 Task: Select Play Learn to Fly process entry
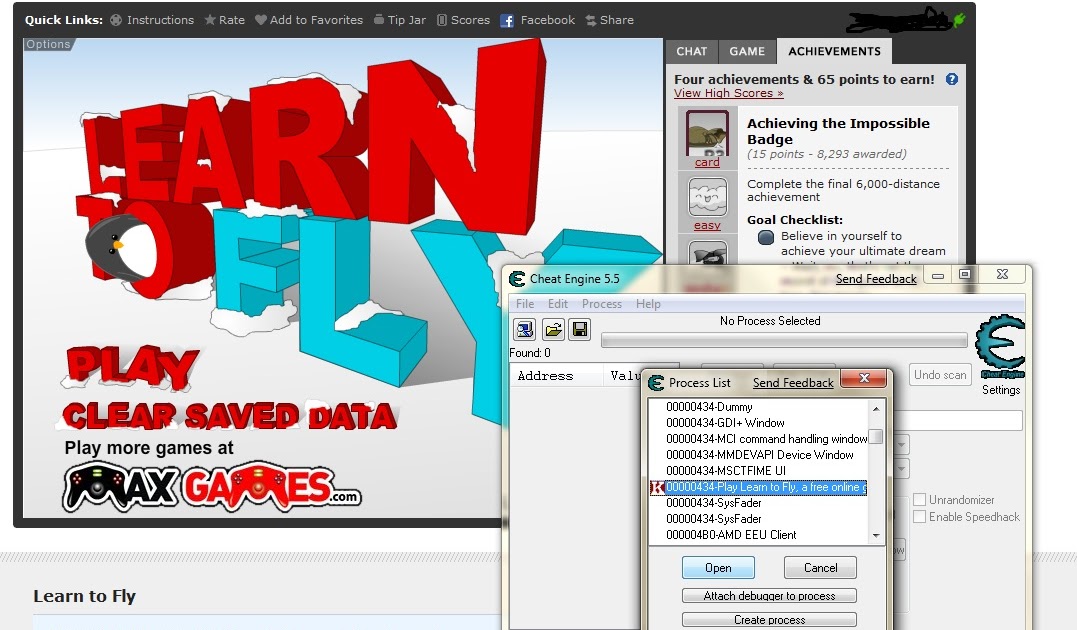[758, 487]
